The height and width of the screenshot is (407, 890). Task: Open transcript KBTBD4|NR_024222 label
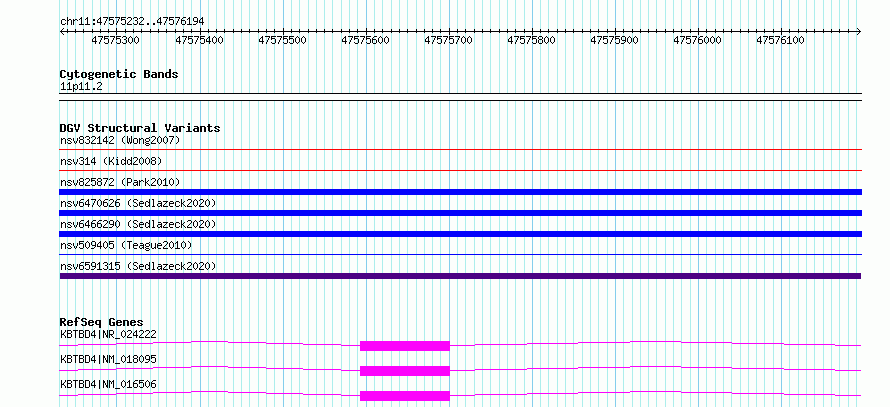[x=108, y=334]
